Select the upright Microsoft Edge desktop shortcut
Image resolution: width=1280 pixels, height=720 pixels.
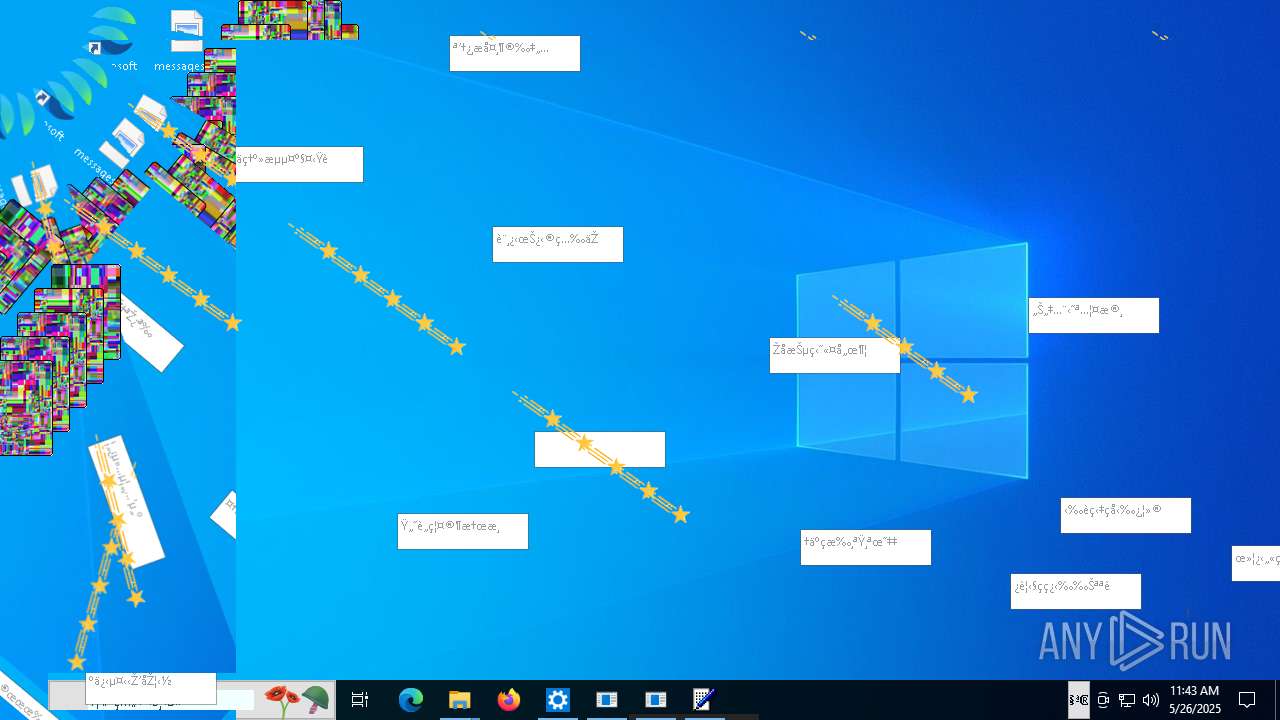point(112,38)
